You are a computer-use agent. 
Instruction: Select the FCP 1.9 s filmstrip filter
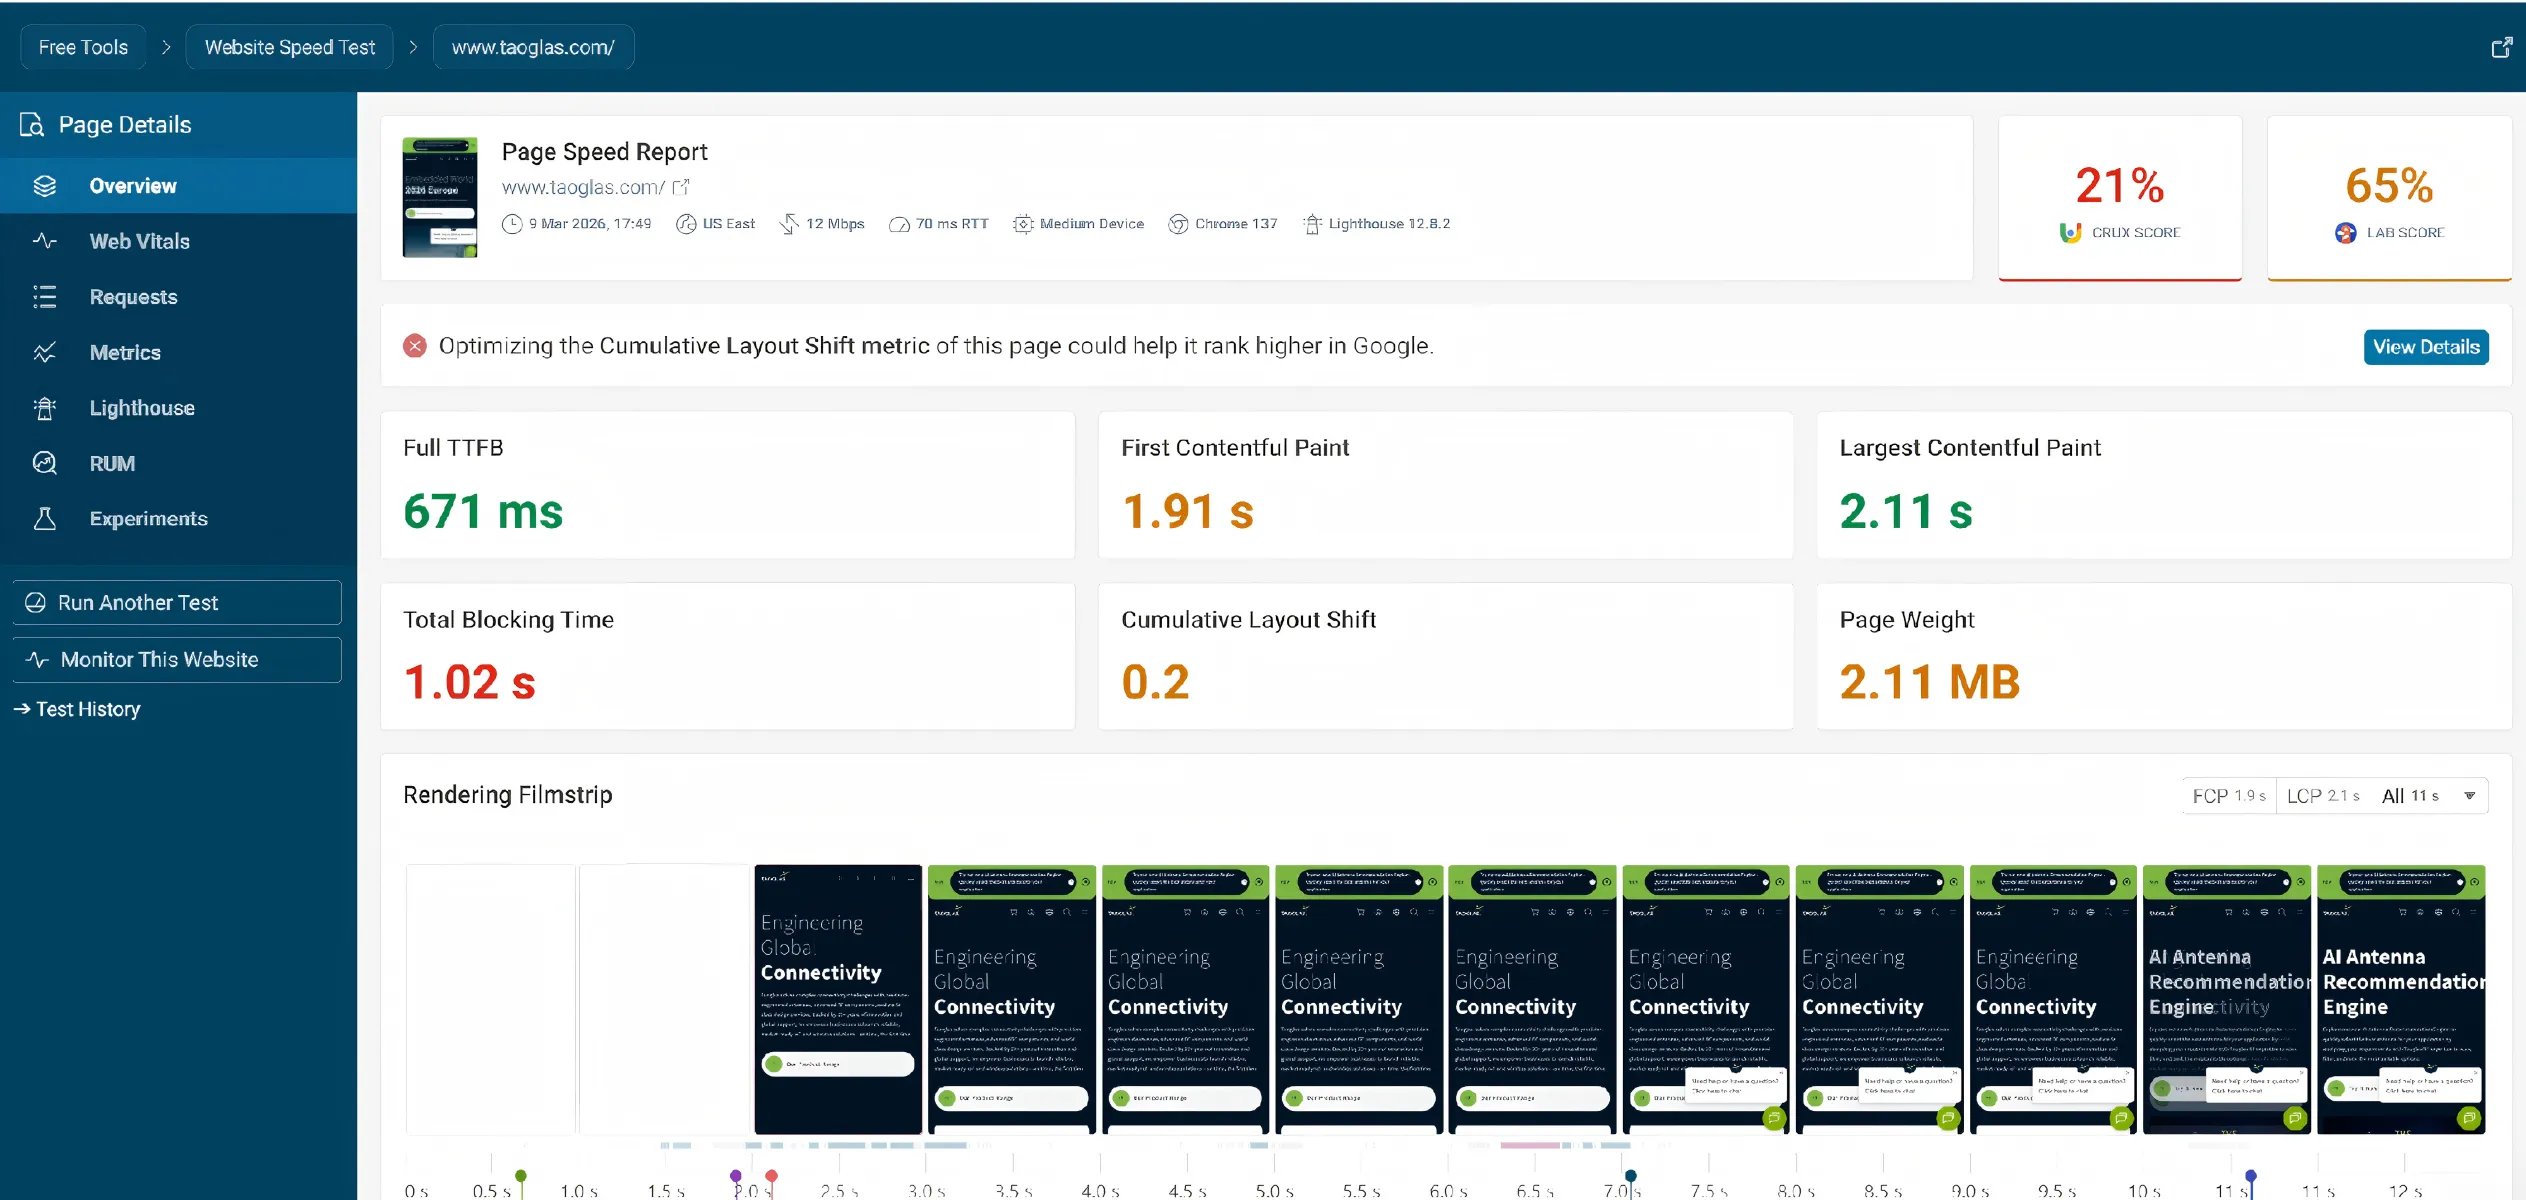point(2229,796)
